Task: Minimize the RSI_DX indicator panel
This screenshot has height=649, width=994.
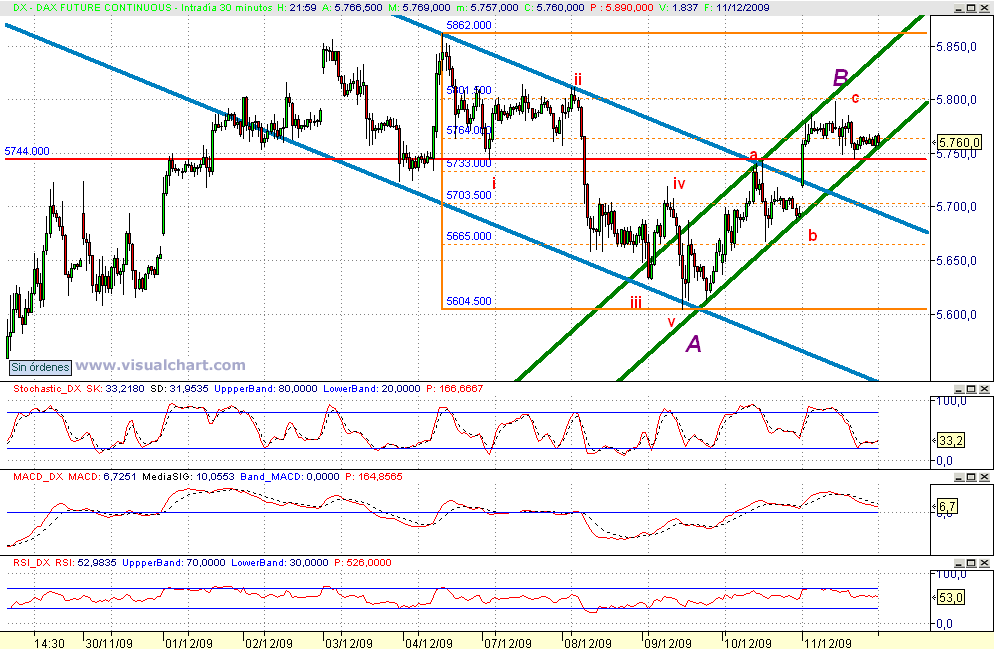Action: coord(960,563)
